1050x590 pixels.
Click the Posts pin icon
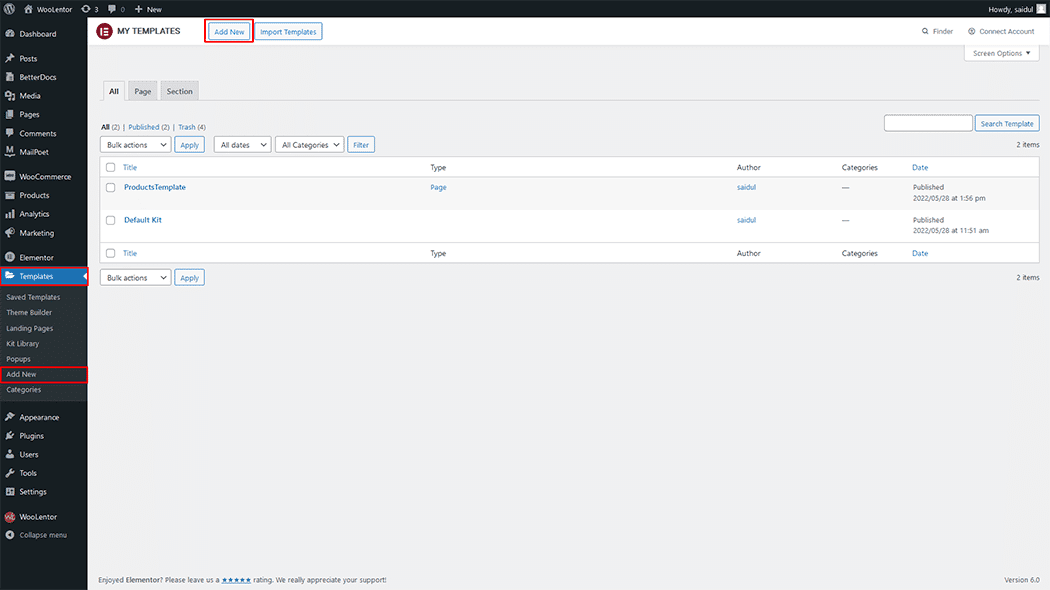coord(10,58)
